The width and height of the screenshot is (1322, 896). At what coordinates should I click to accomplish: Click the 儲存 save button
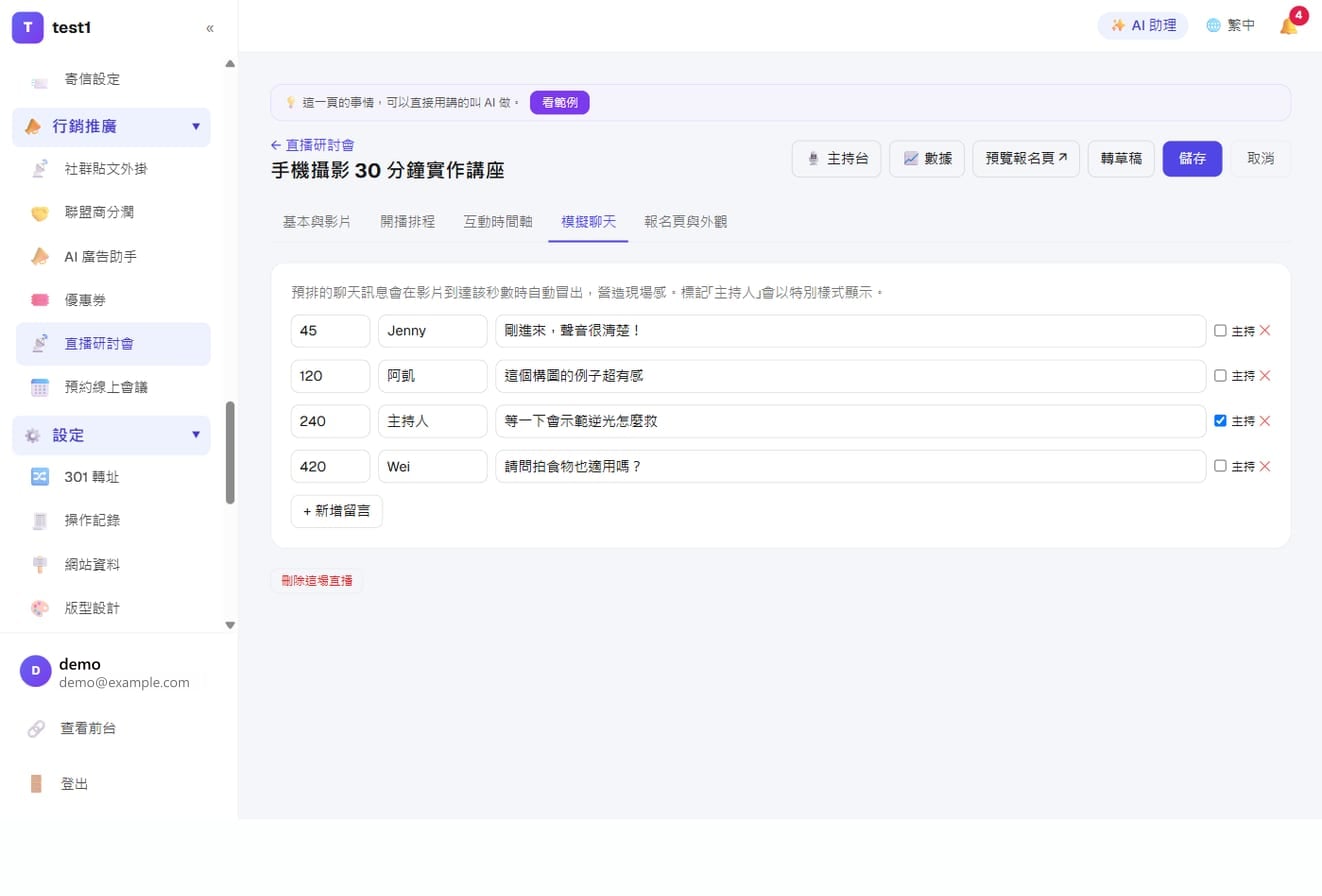point(1192,159)
